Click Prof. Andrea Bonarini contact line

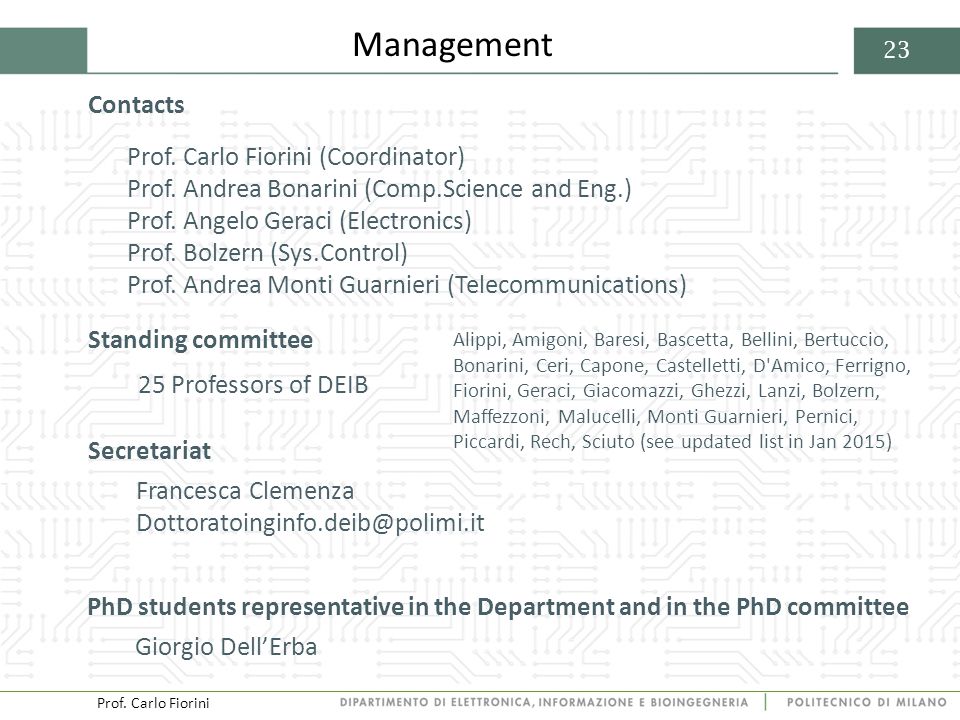379,189
